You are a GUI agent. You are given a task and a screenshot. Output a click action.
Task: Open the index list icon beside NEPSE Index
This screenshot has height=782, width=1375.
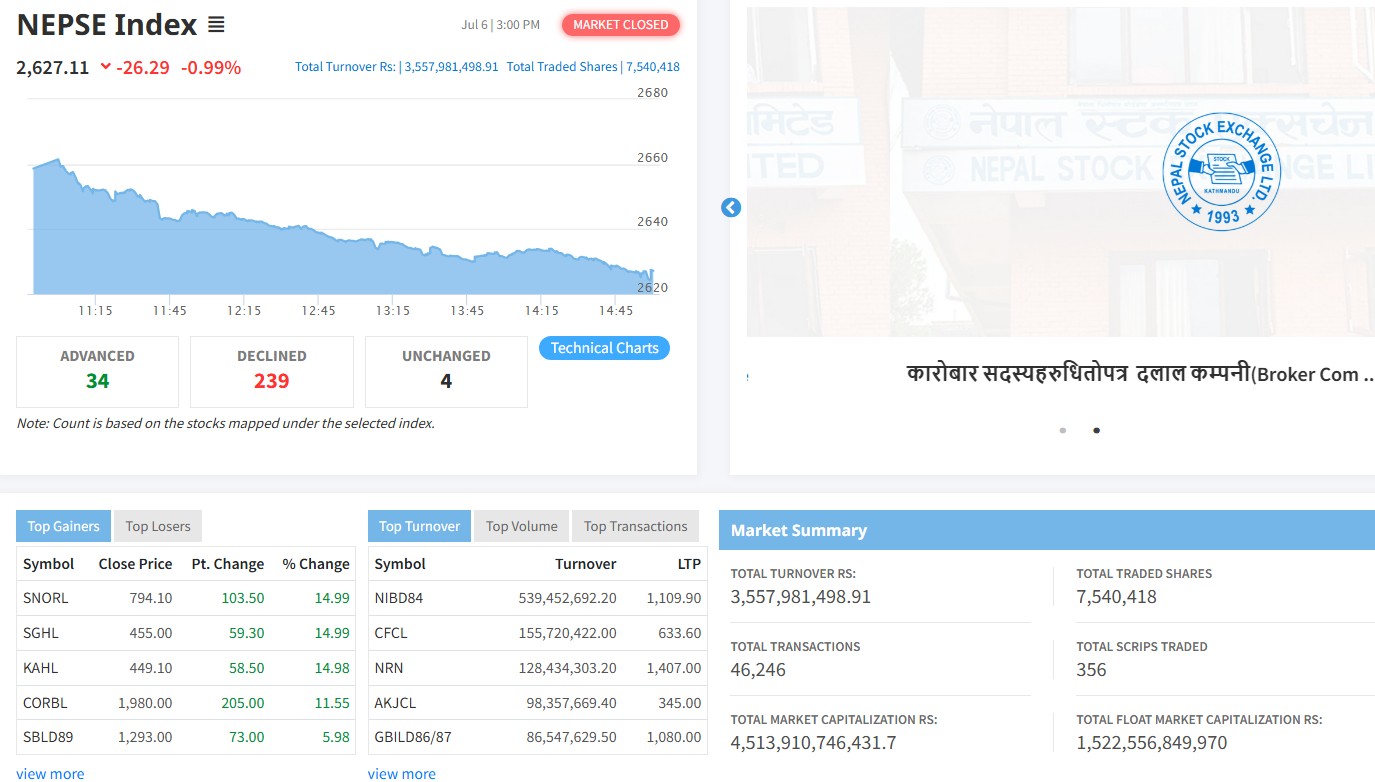tap(216, 25)
